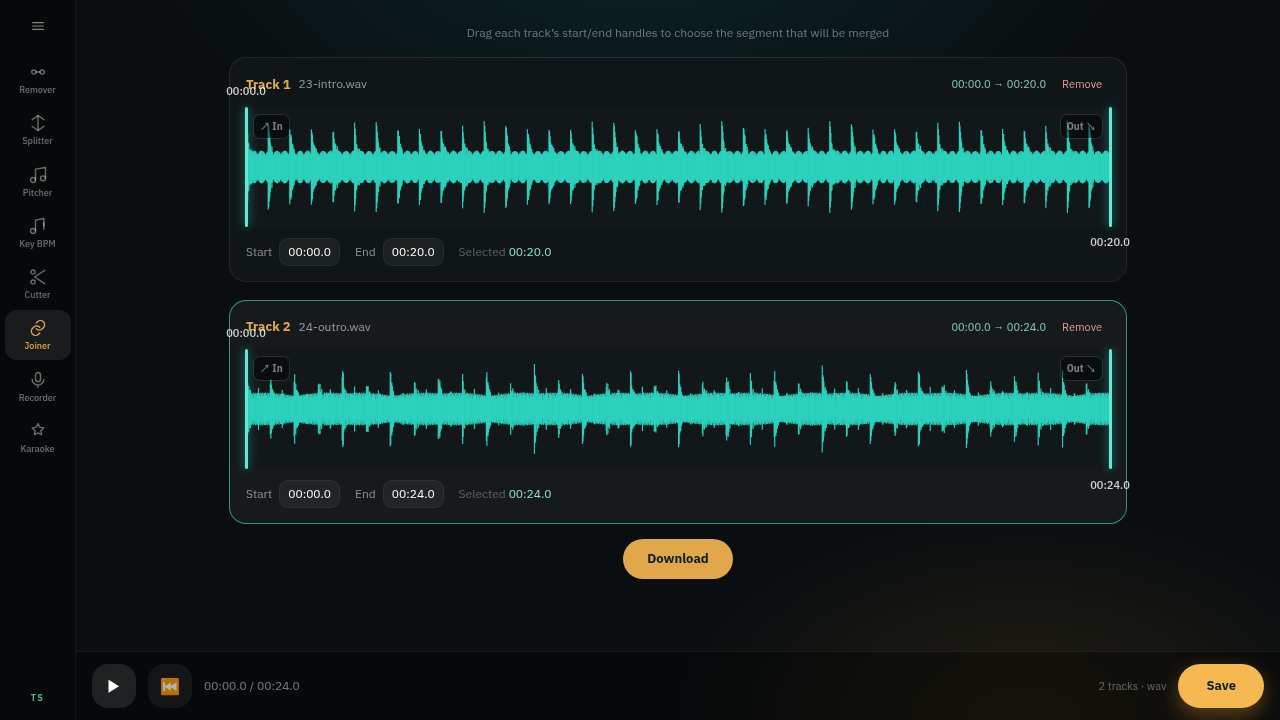
Task: Open the Cutter scissors tool
Action: [x=38, y=284]
